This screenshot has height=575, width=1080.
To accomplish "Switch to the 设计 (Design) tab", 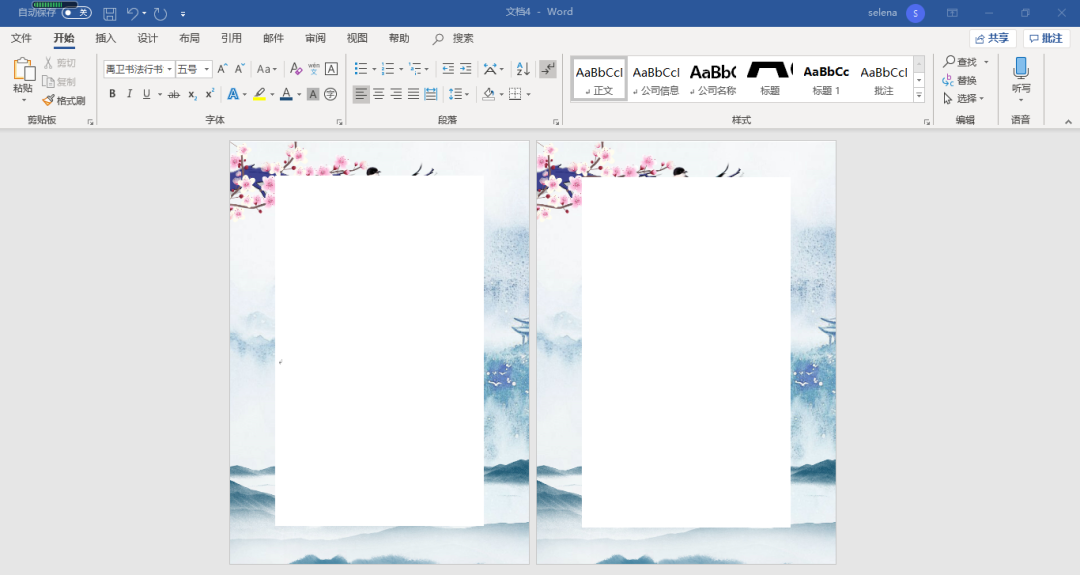I will click(147, 39).
